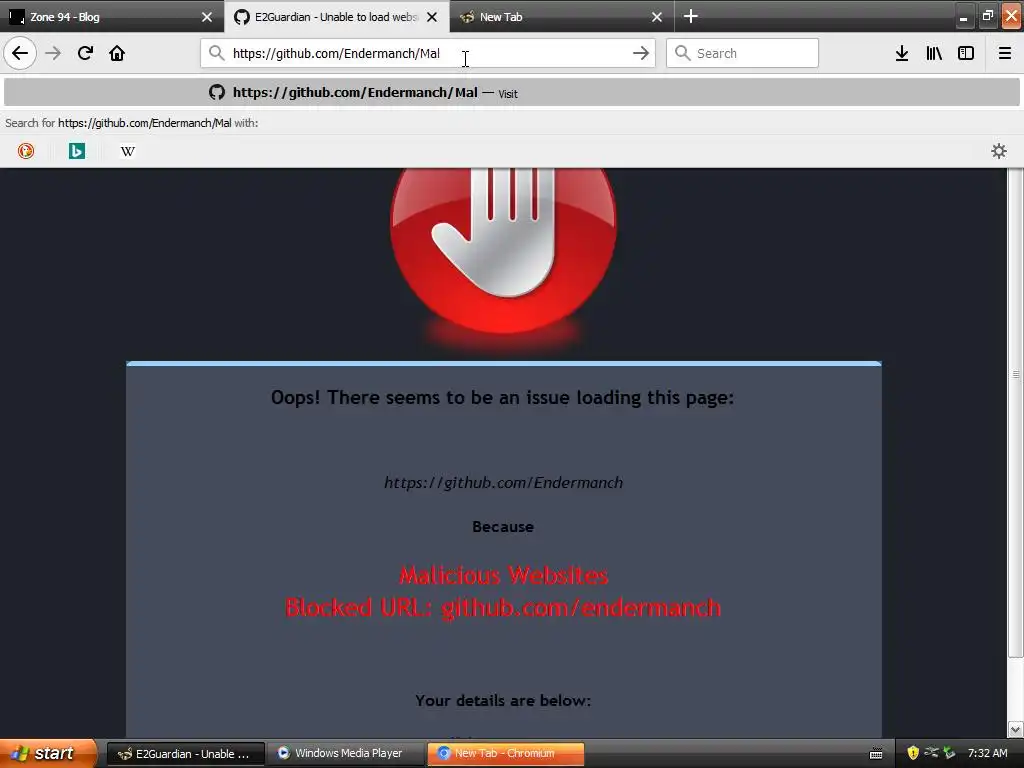Toggle the sidebar view icon

(966, 53)
